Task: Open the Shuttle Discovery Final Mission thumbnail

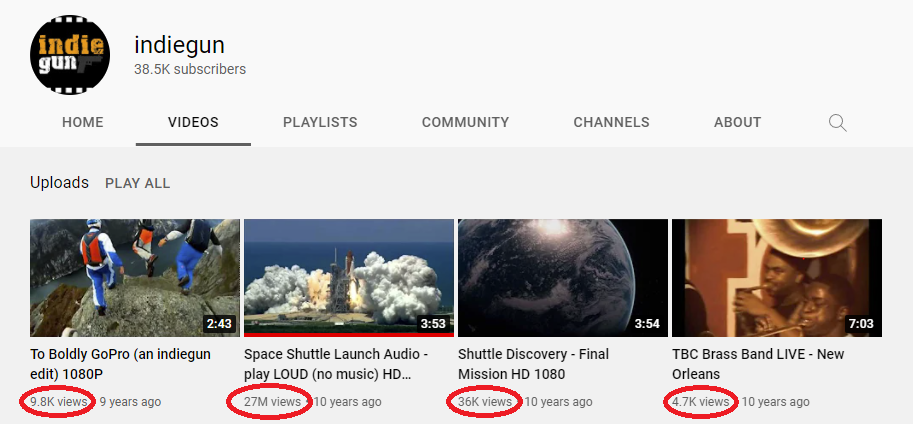Action: pos(563,278)
